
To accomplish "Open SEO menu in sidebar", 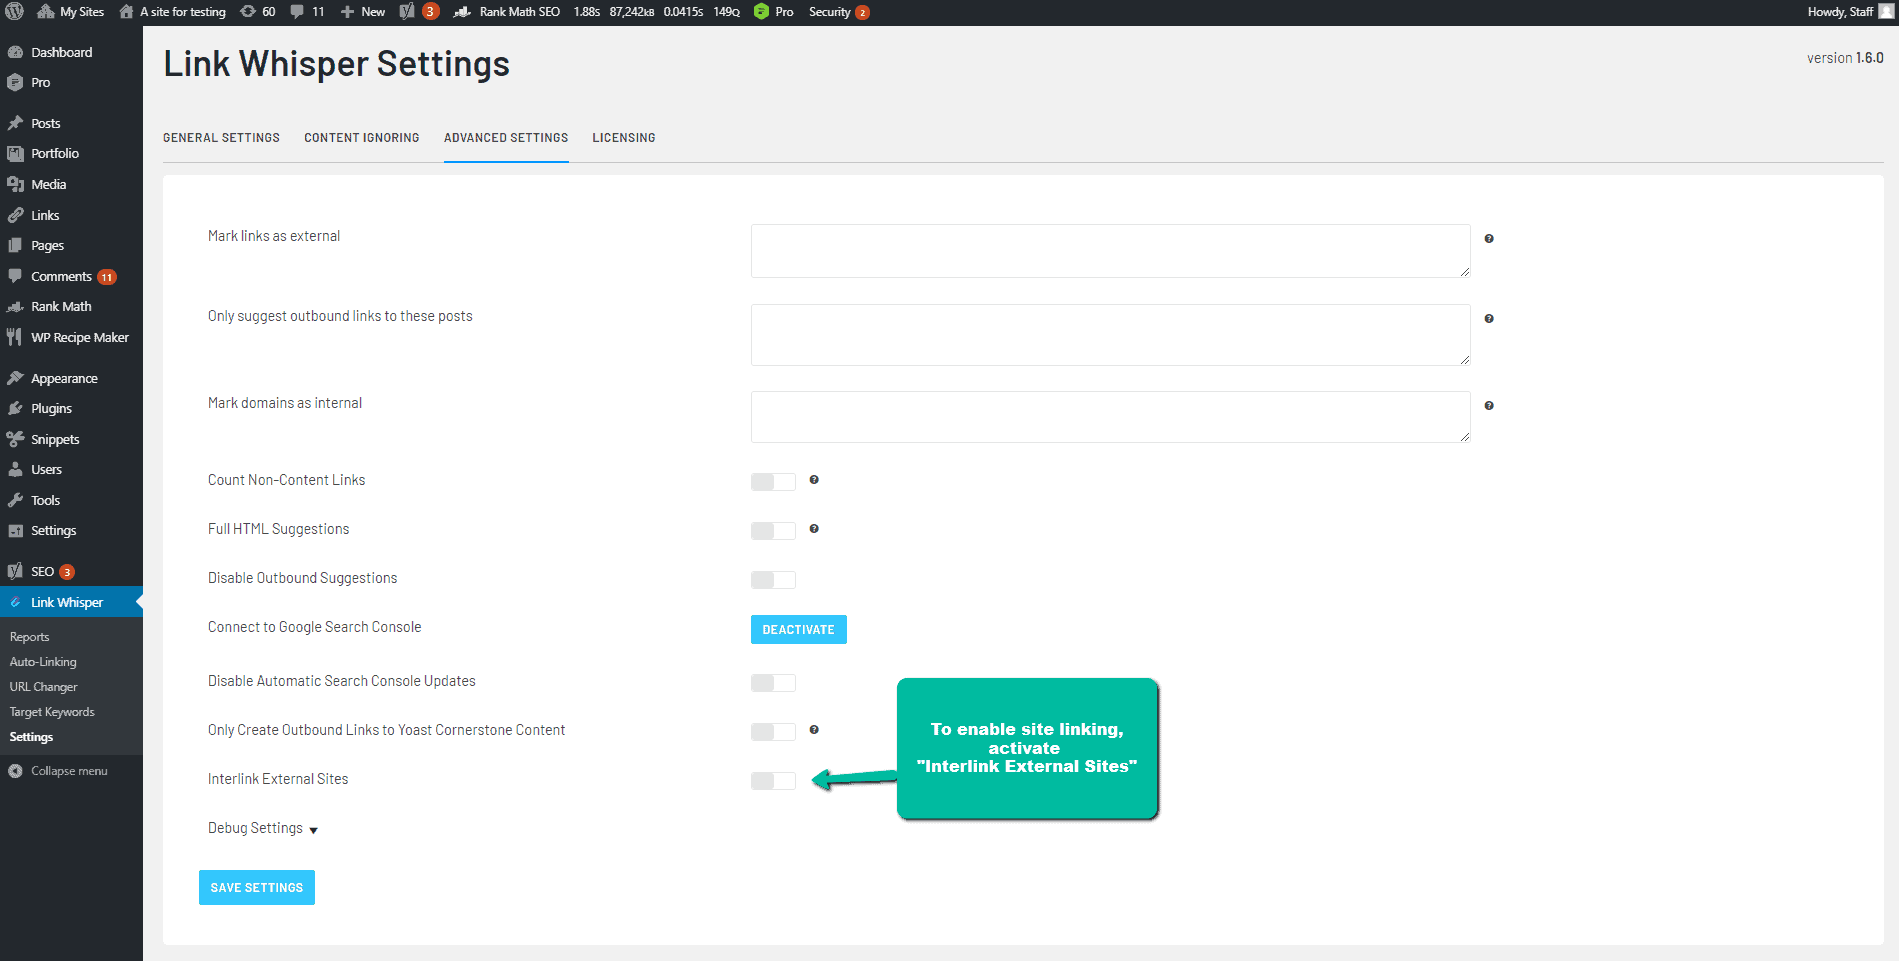I will pyautogui.click(x=71, y=572).
